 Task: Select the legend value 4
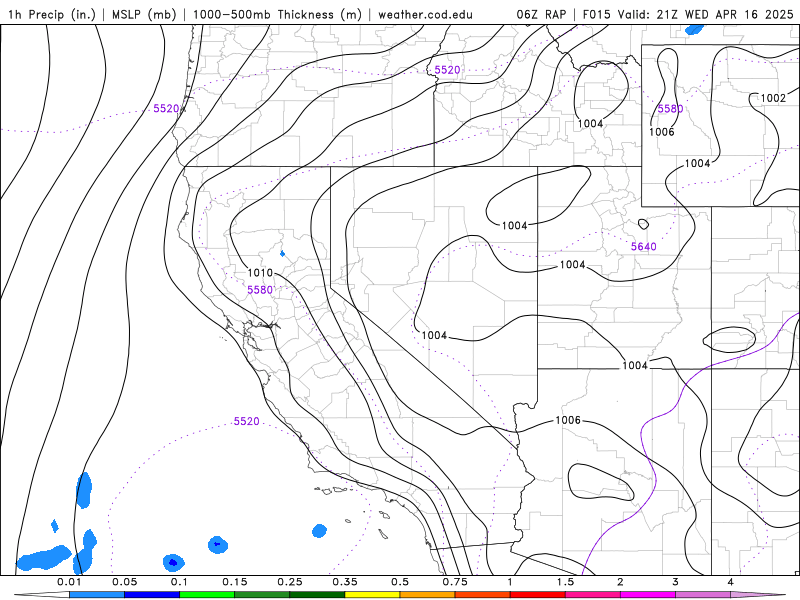tap(731, 582)
